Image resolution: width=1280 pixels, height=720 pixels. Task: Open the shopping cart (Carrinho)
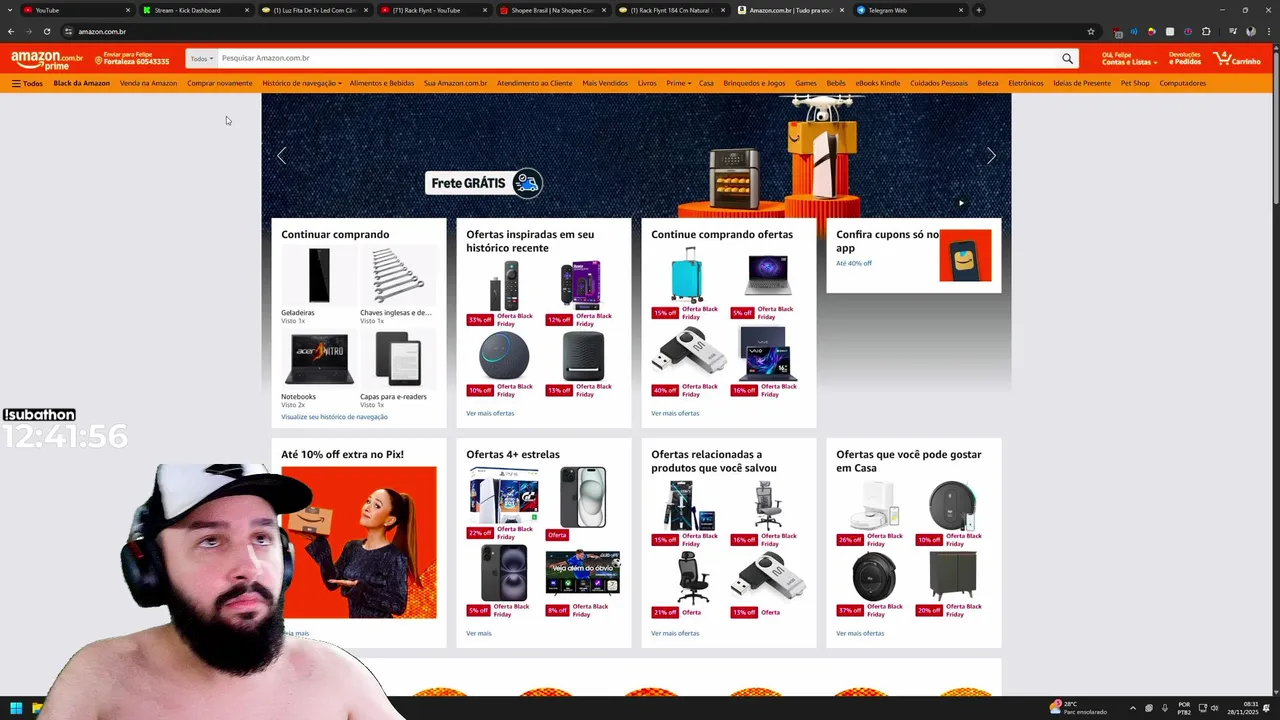1237,59
